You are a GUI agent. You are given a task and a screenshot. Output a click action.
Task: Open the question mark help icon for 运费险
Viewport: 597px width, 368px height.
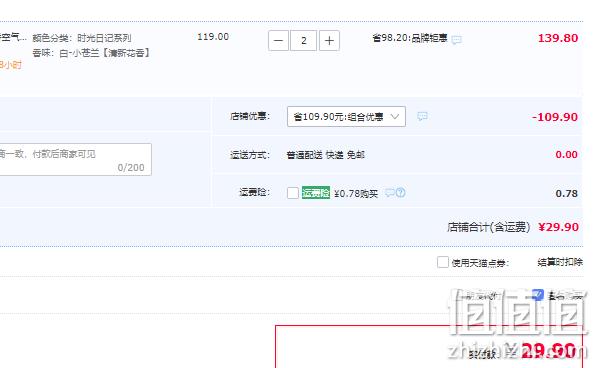[401, 193]
